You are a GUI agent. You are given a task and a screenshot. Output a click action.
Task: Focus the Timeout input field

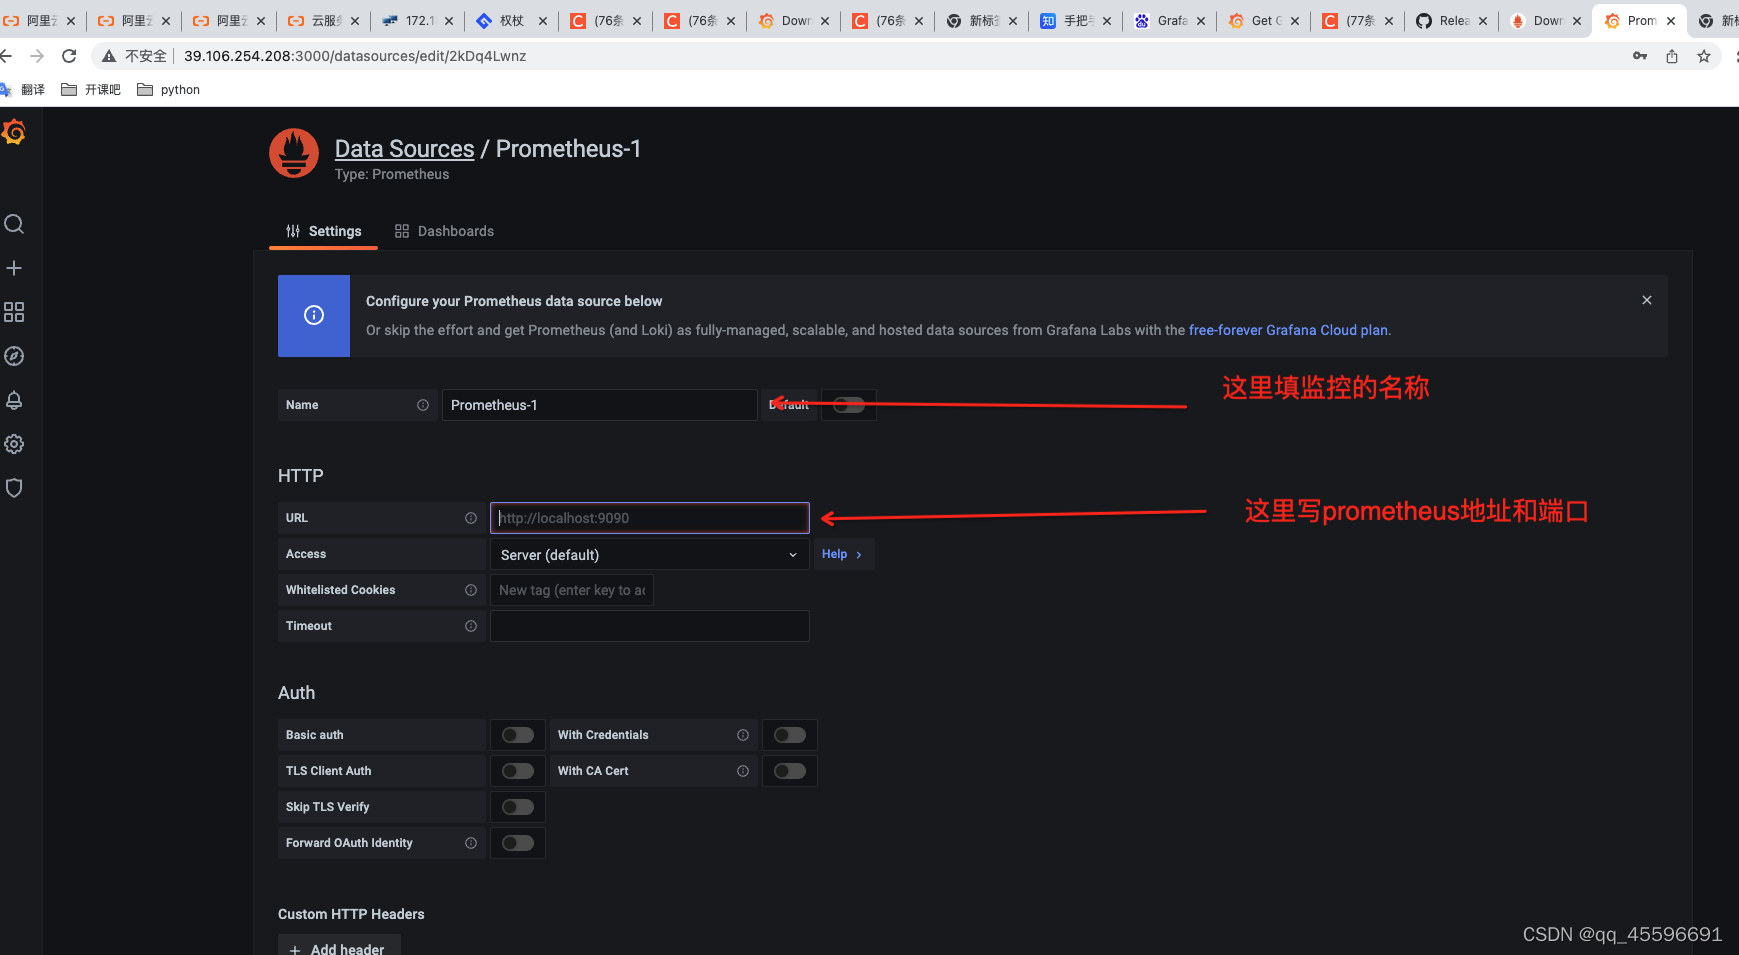click(x=650, y=626)
